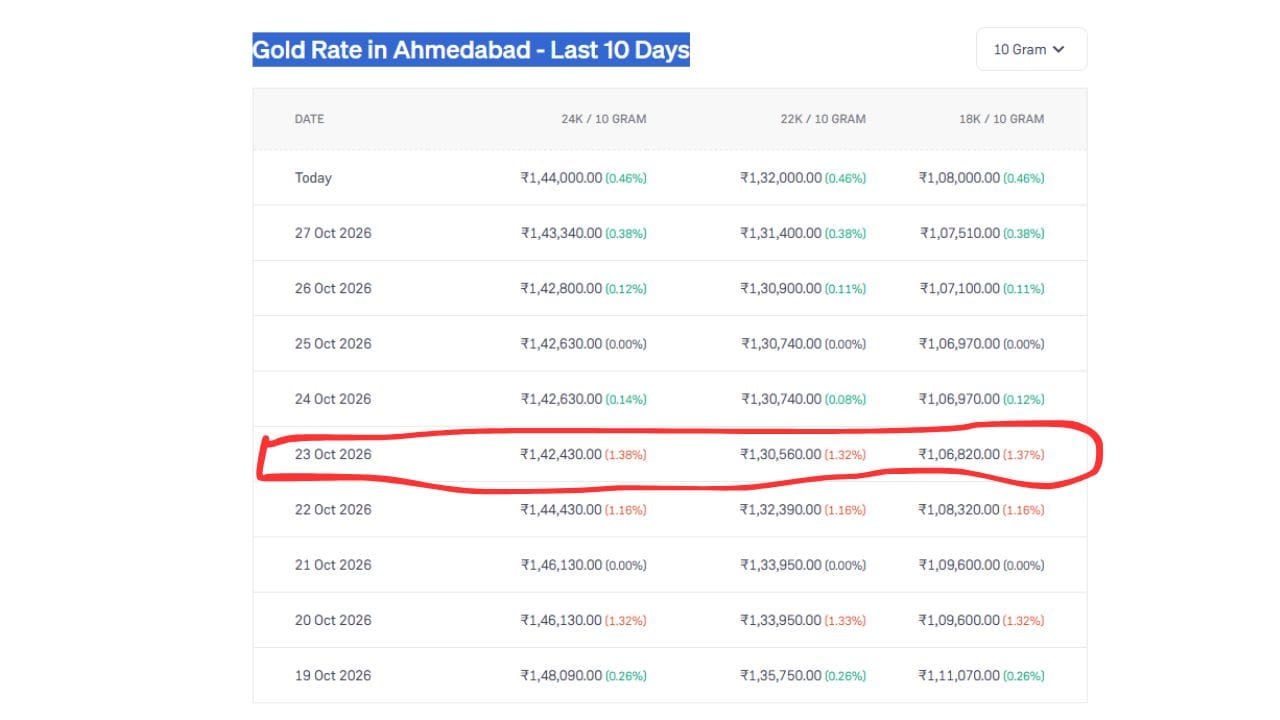Select the 19 Oct 24K price ₹1,48,090.00

tap(561, 675)
